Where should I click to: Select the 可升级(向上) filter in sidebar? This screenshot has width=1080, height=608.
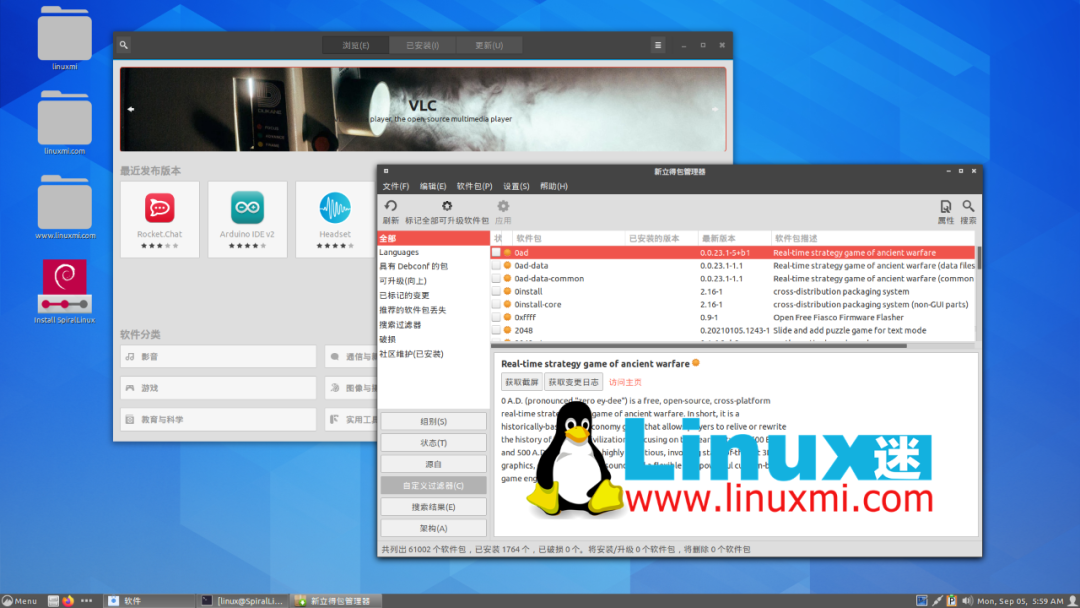(x=433, y=281)
